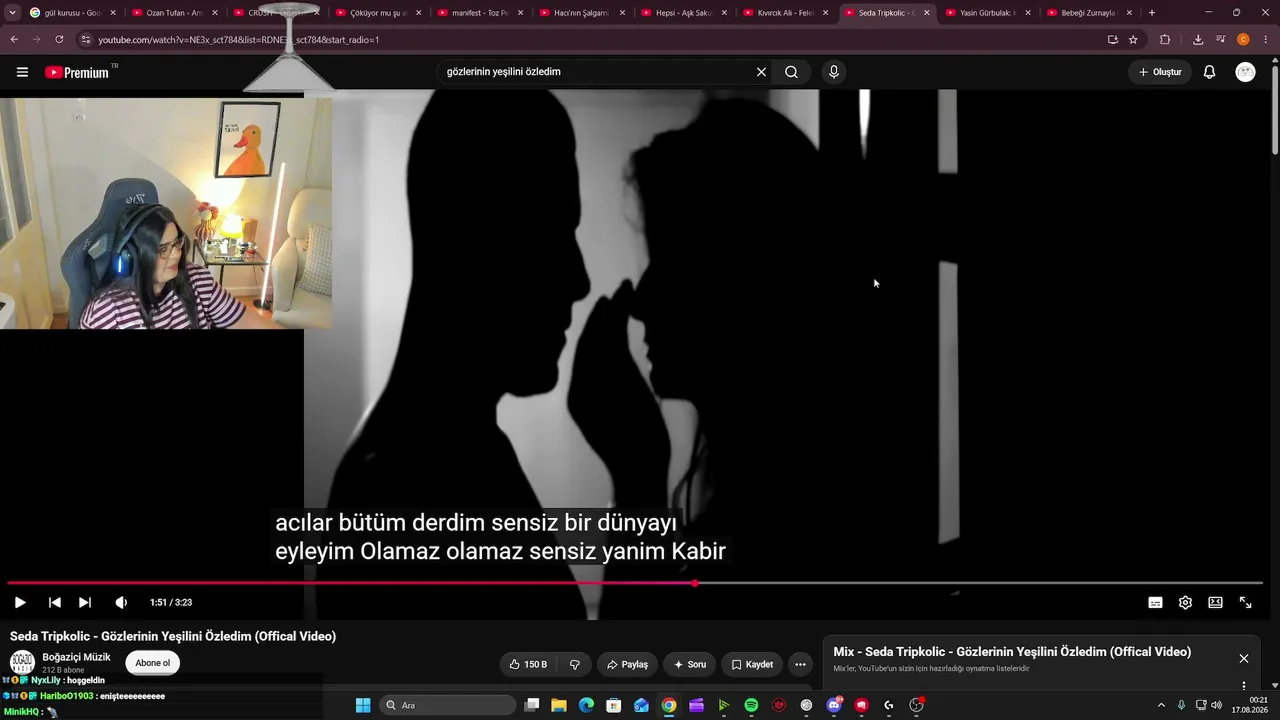Switch to the Kıvırcık Ali tab

(x=785, y=13)
